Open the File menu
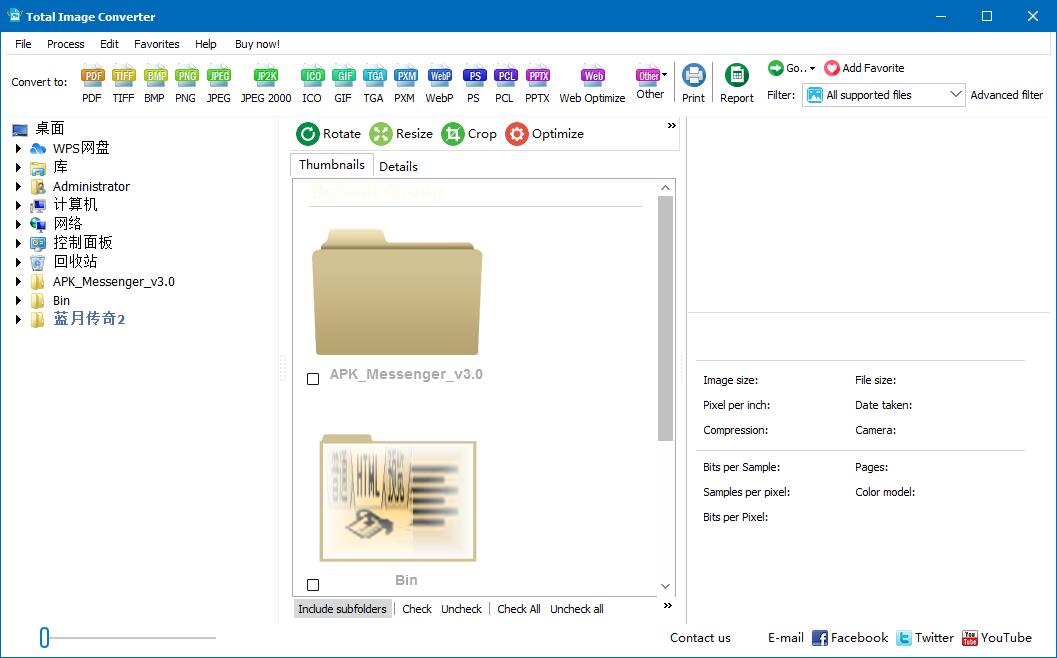 click(x=23, y=44)
